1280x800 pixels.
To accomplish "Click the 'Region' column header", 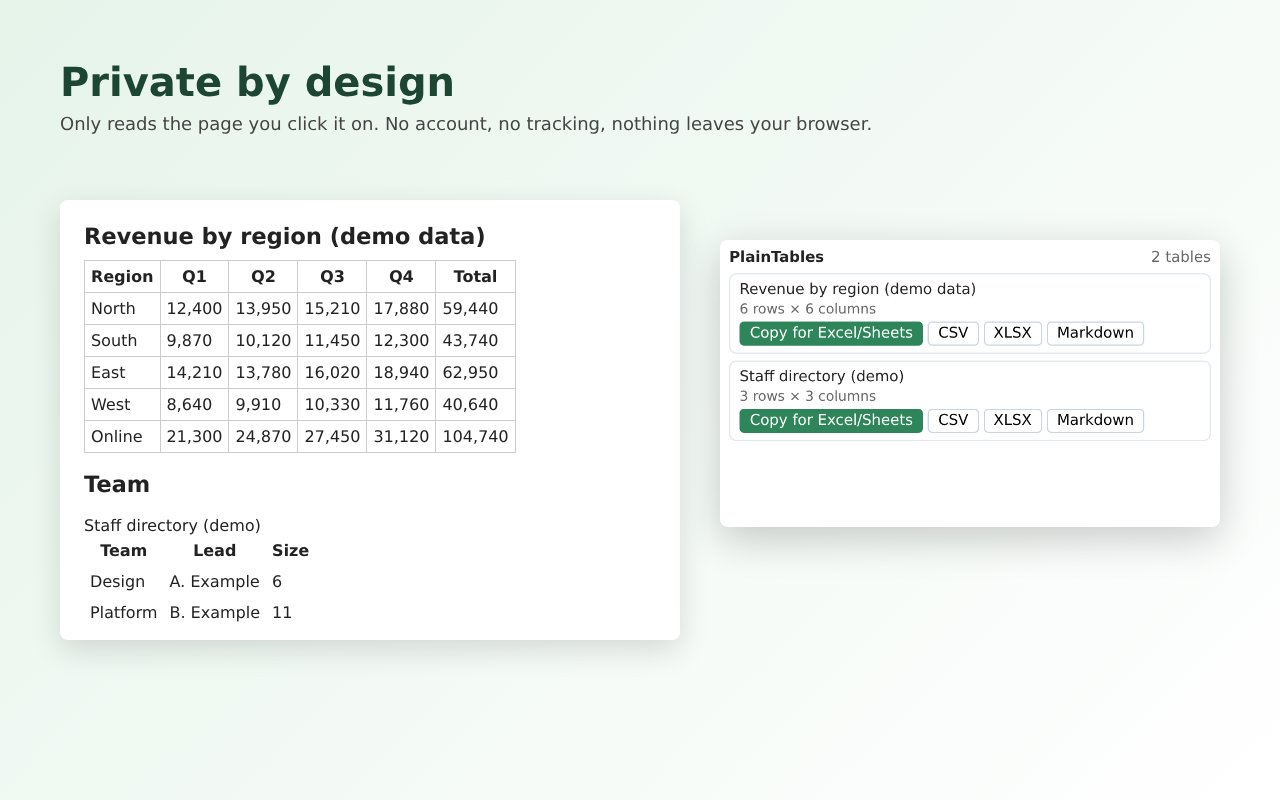I will click(x=122, y=277).
